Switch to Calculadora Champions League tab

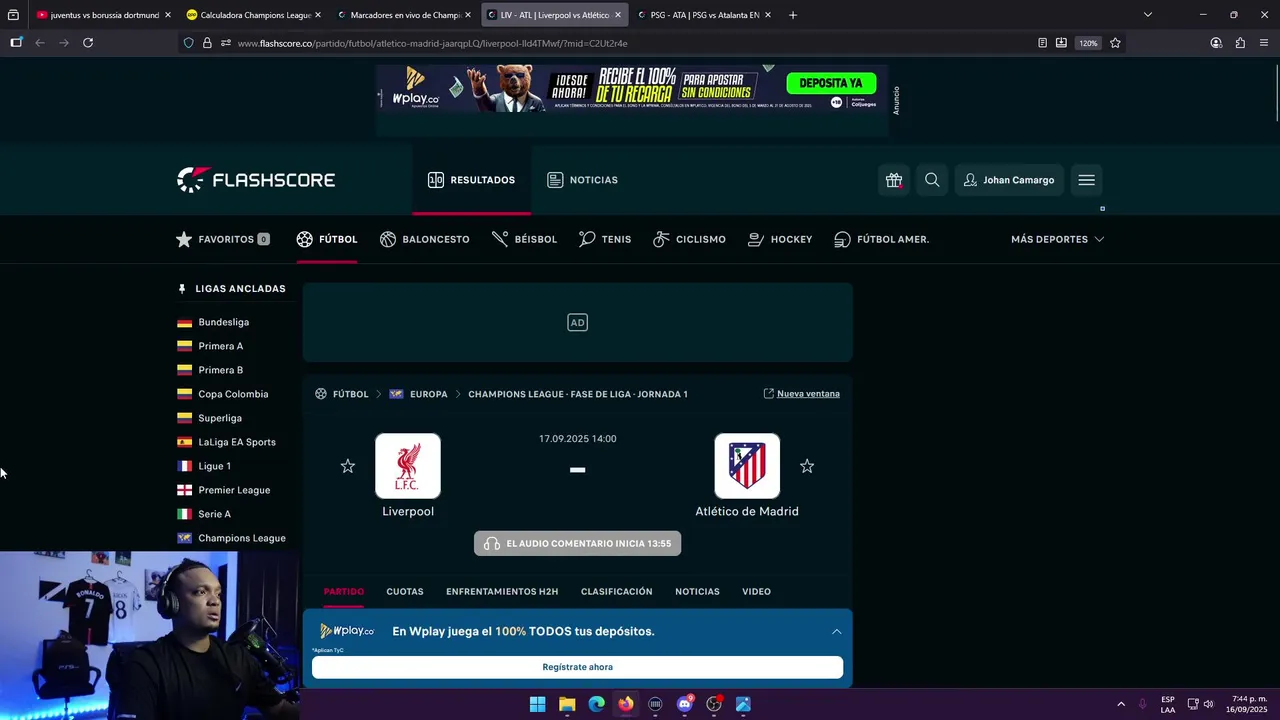click(254, 15)
